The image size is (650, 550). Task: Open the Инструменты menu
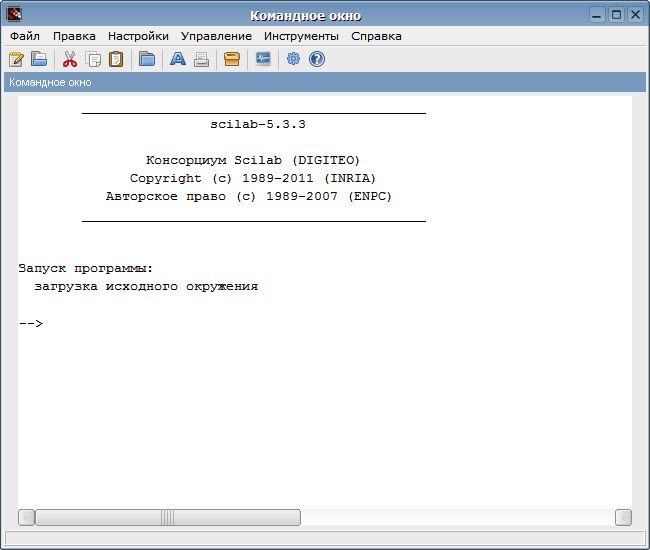tap(301, 36)
